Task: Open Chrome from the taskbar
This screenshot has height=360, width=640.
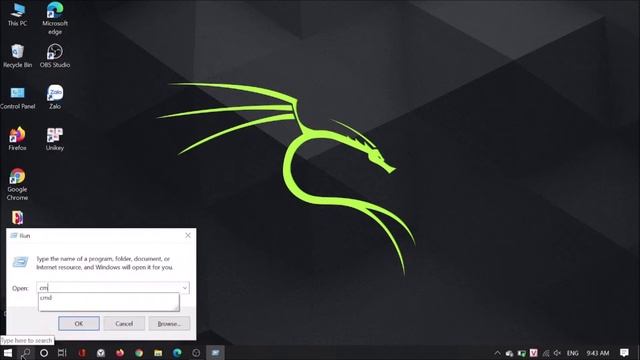Action: tap(139, 353)
